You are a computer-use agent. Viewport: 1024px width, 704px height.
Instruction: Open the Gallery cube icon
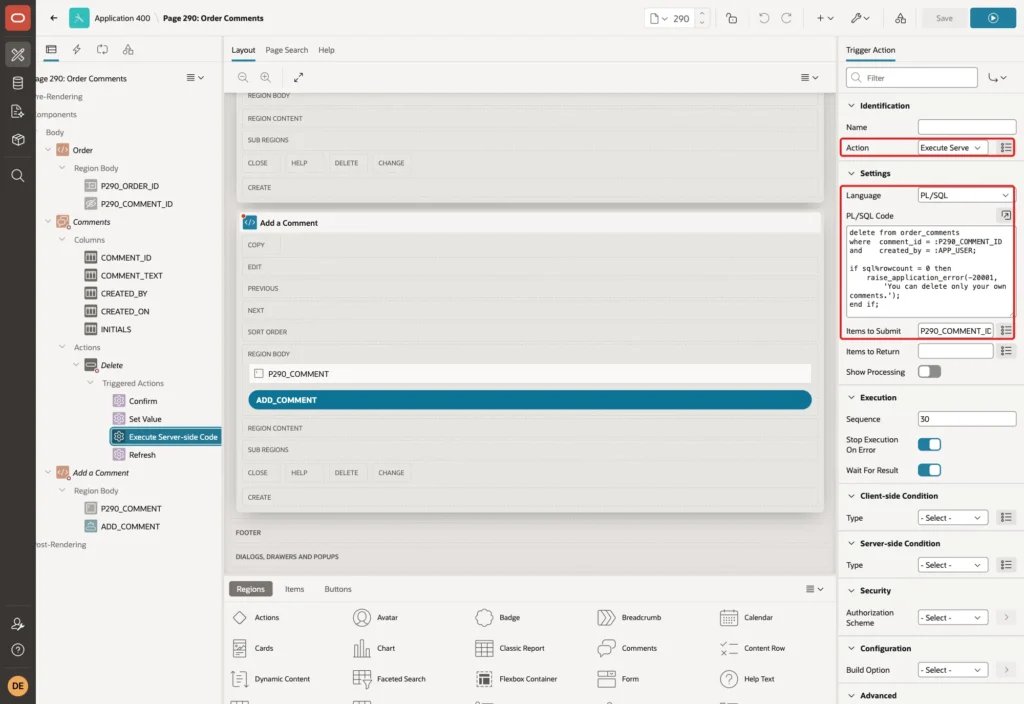point(18,140)
